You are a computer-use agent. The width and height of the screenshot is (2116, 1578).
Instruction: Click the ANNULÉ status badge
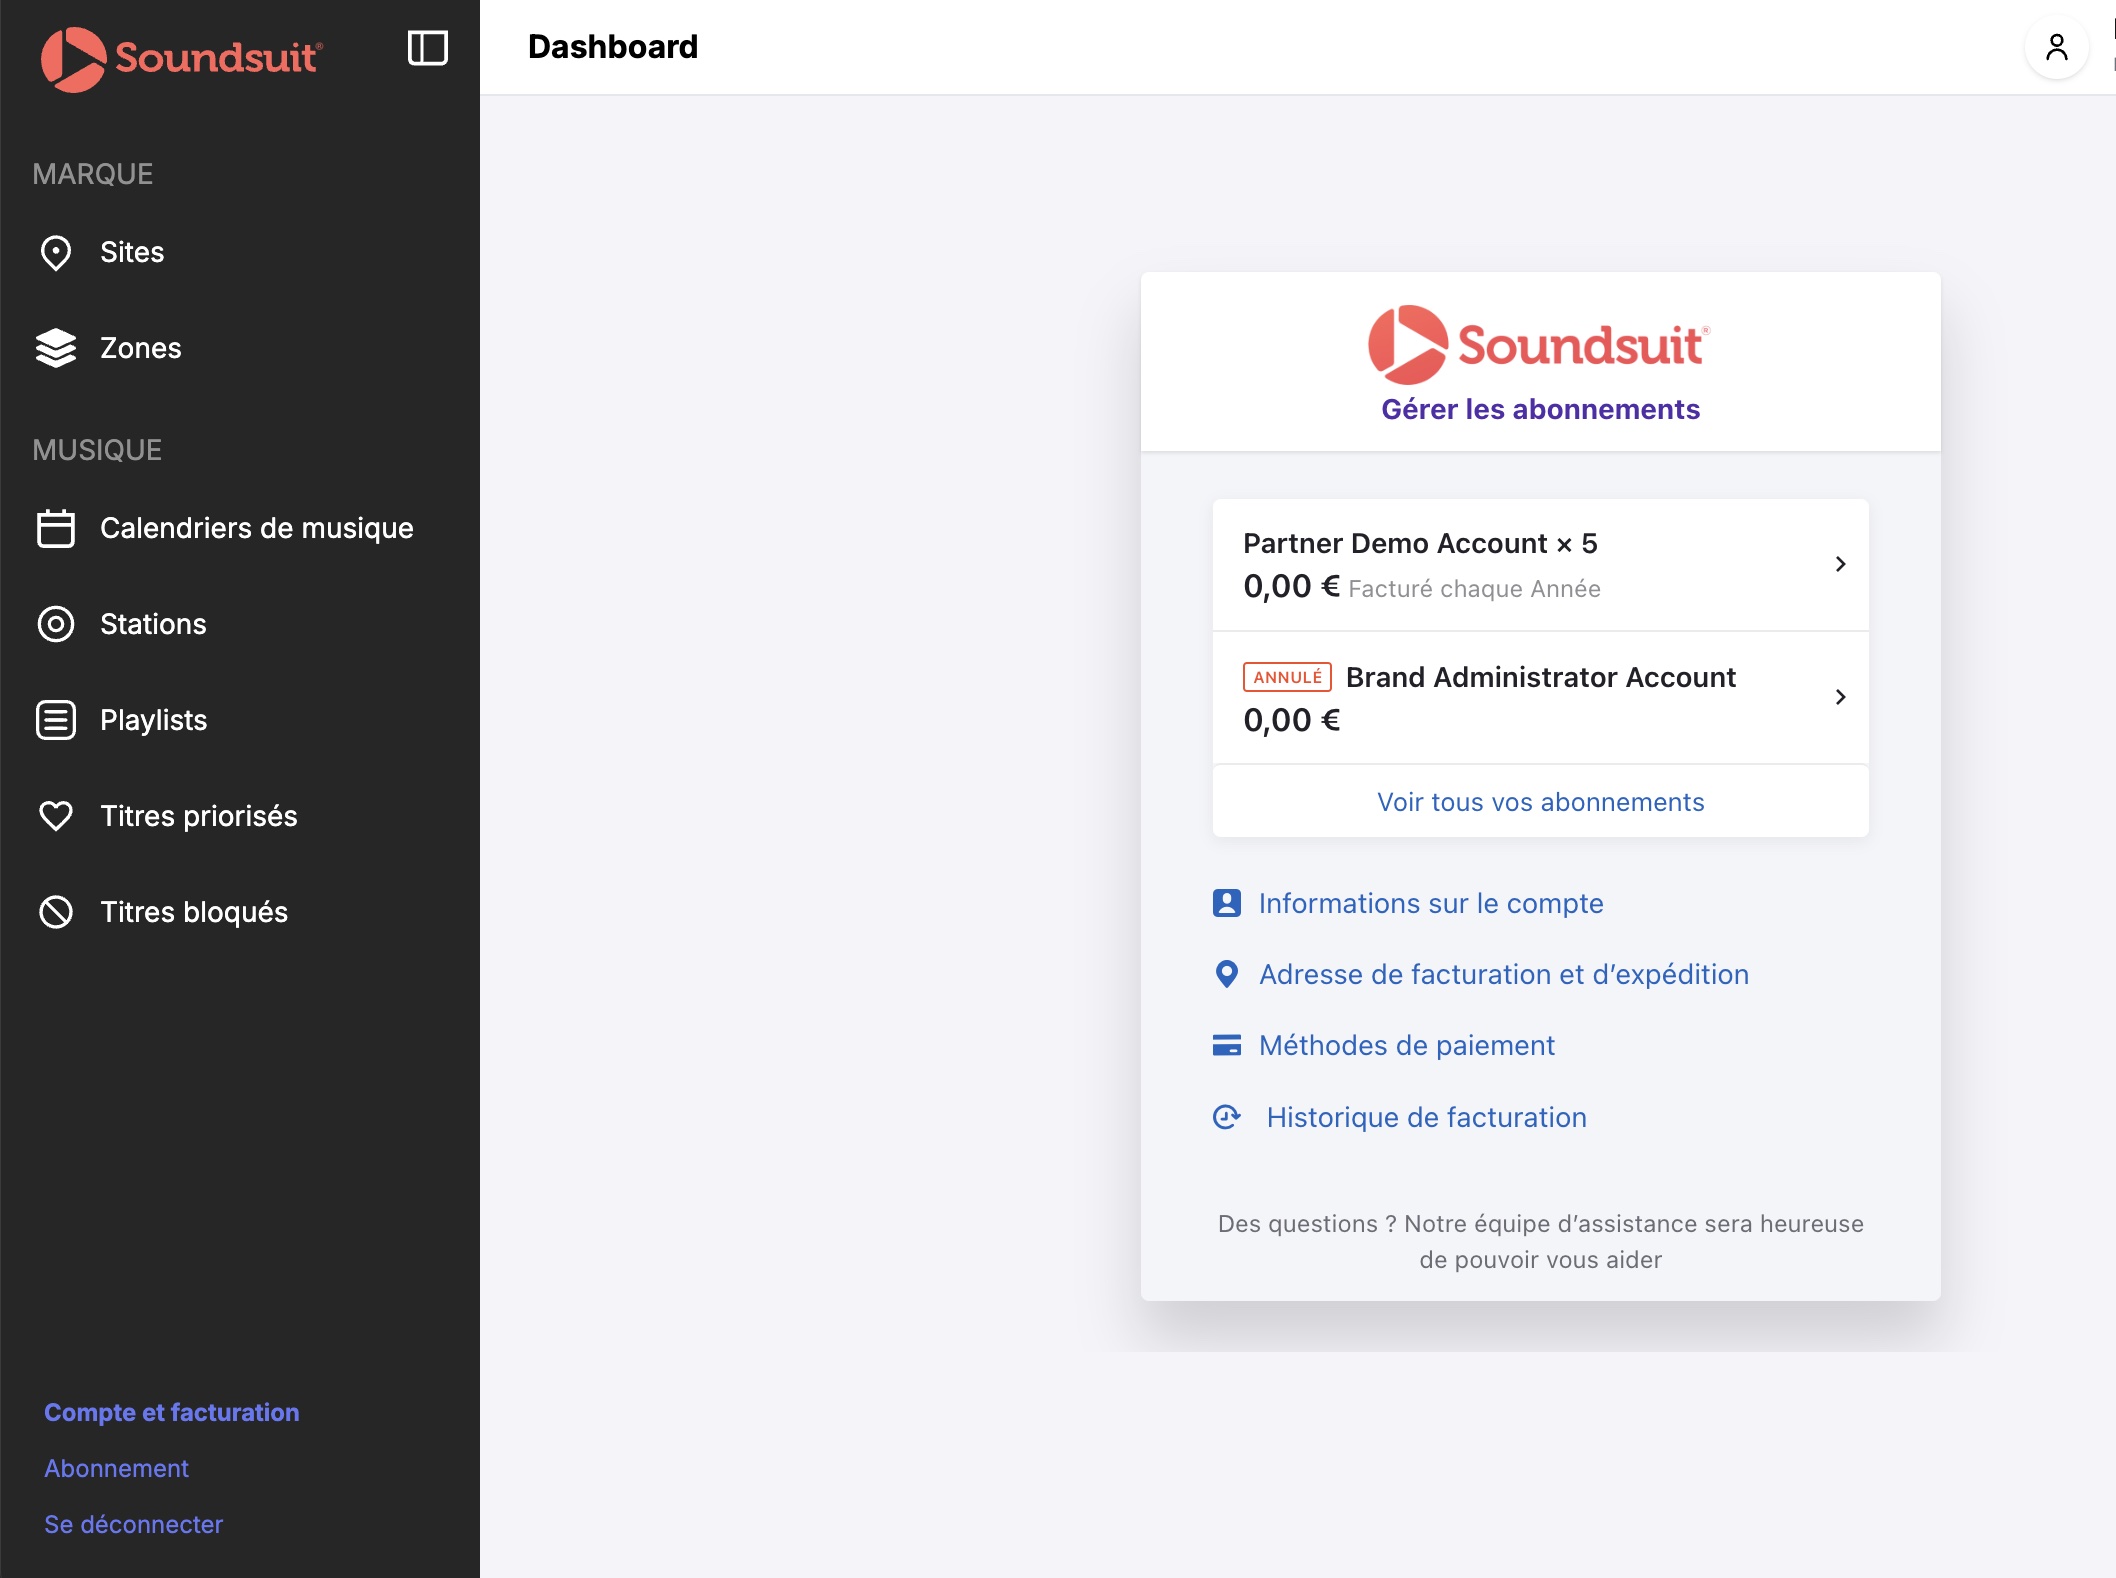click(1287, 677)
